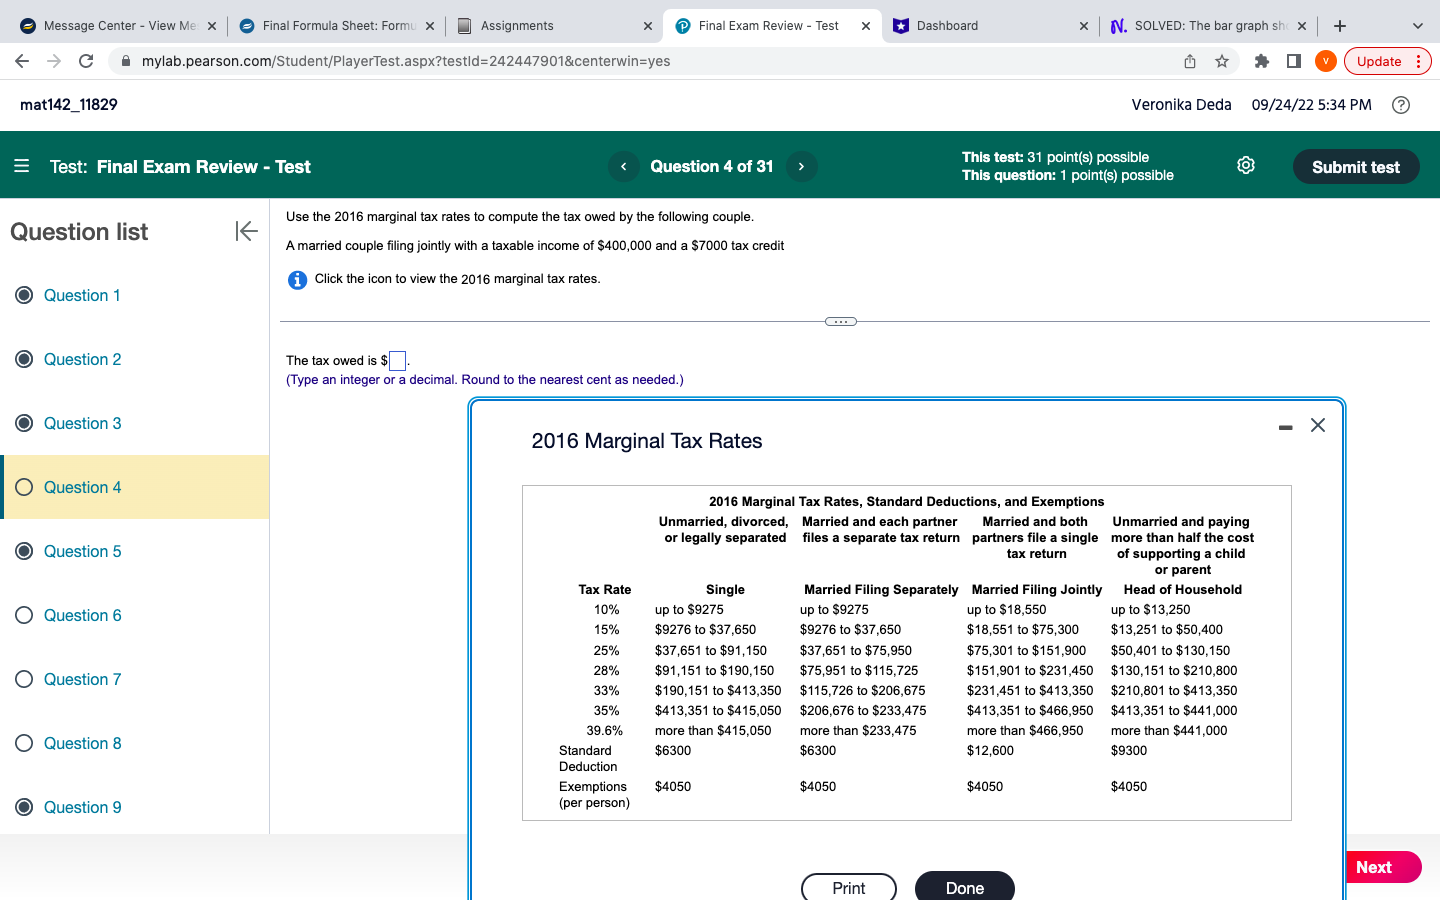Click the 39.6% tax rate cell
Screen dimensions: 1440x900
pos(605,731)
